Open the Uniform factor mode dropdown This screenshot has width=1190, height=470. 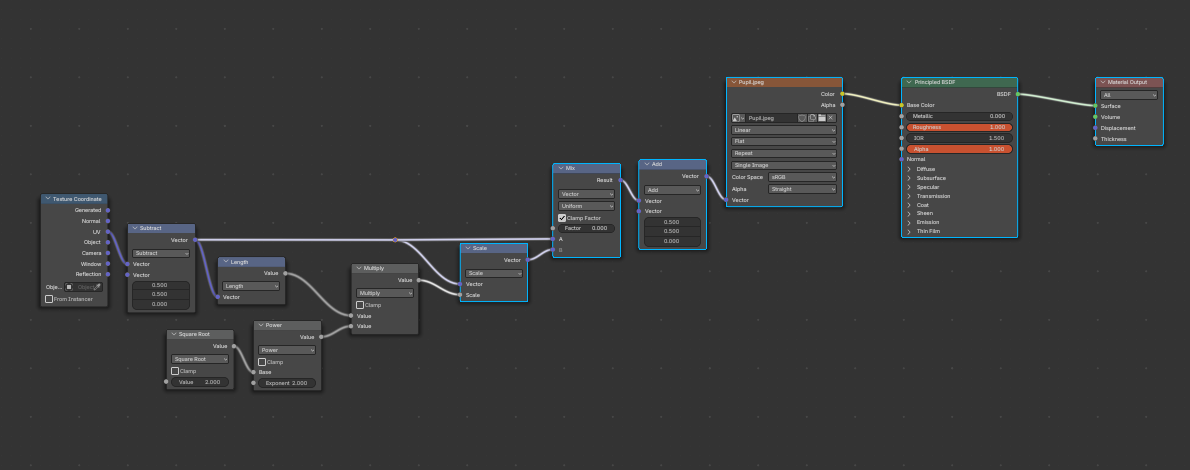[587, 206]
